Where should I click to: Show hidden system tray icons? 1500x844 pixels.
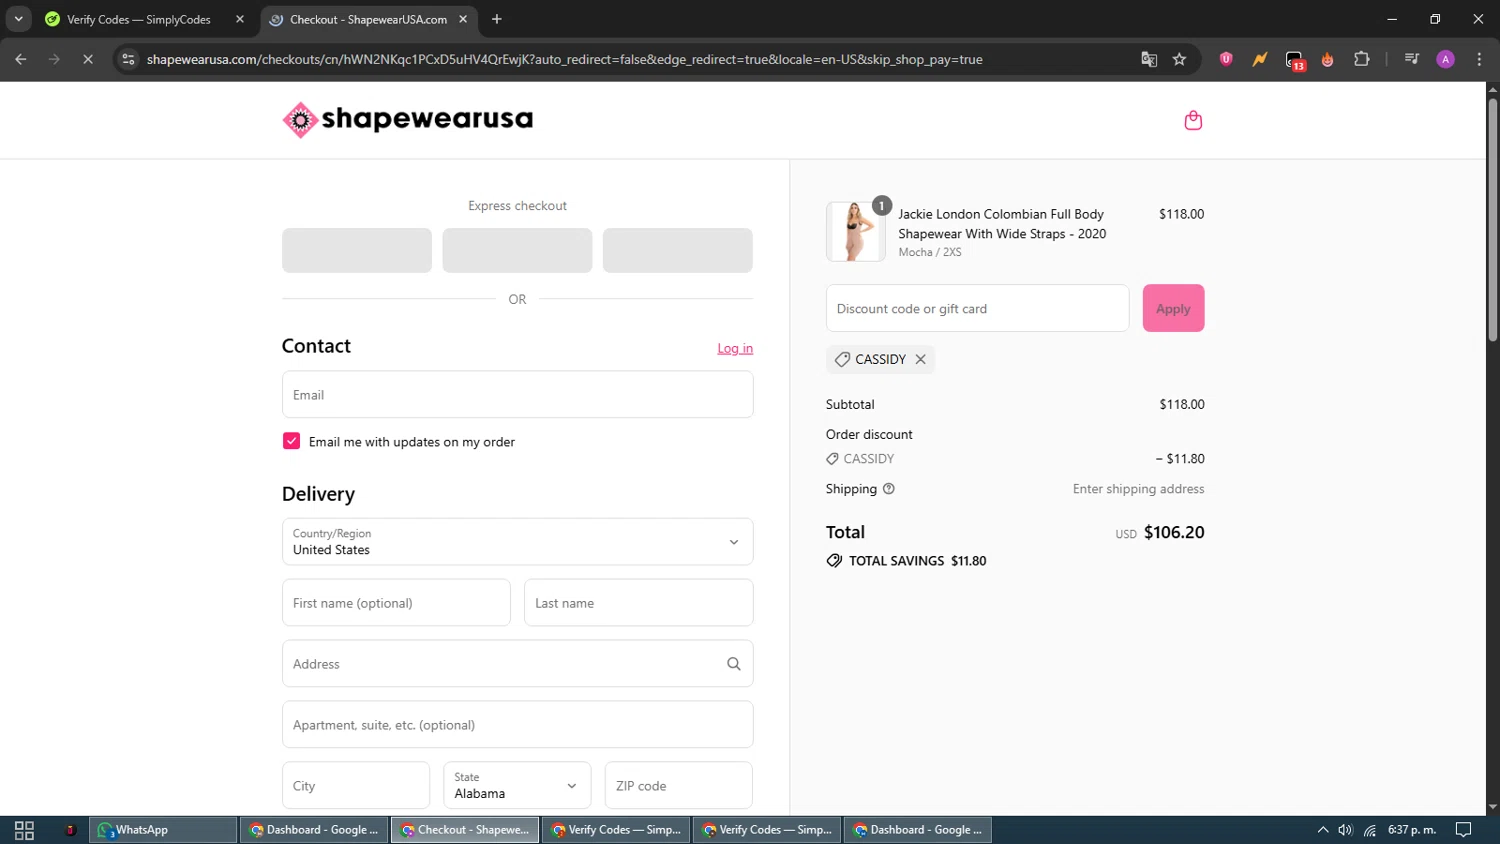(1322, 830)
